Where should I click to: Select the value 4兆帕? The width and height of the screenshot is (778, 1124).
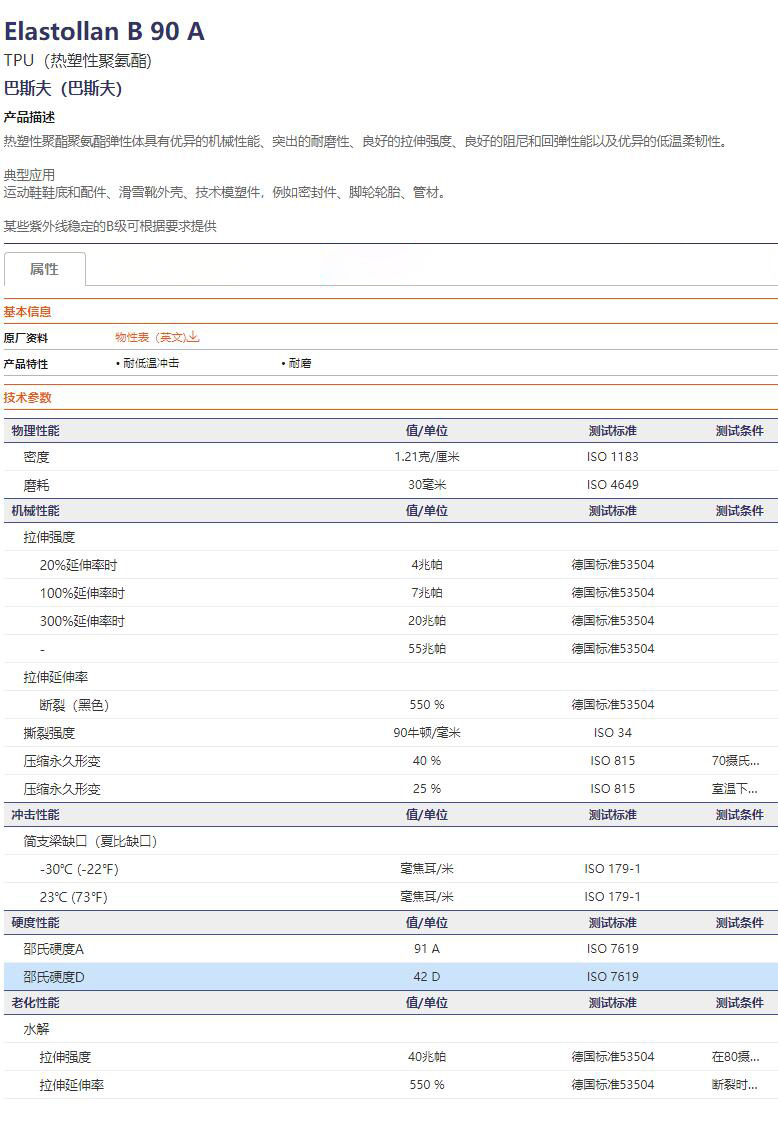pyautogui.click(x=427, y=565)
